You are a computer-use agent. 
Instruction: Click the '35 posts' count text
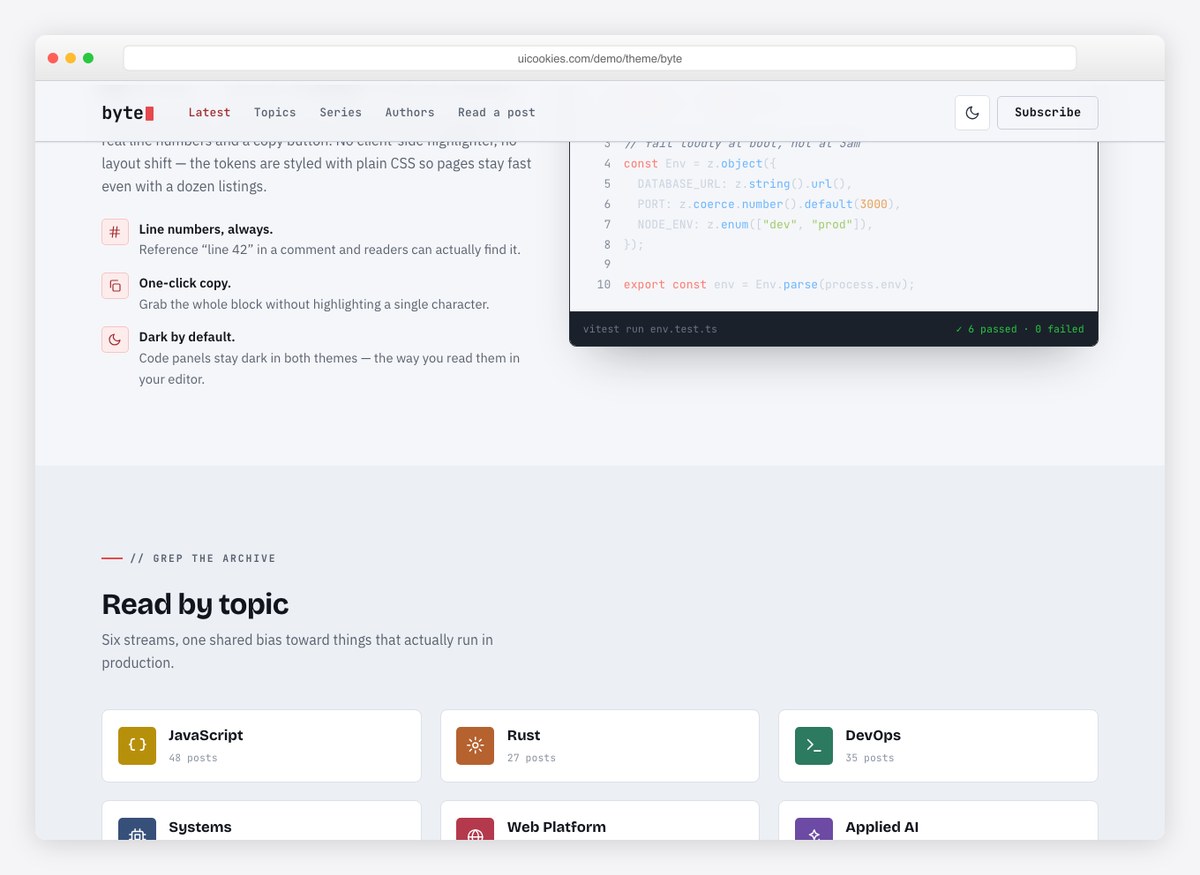870,758
